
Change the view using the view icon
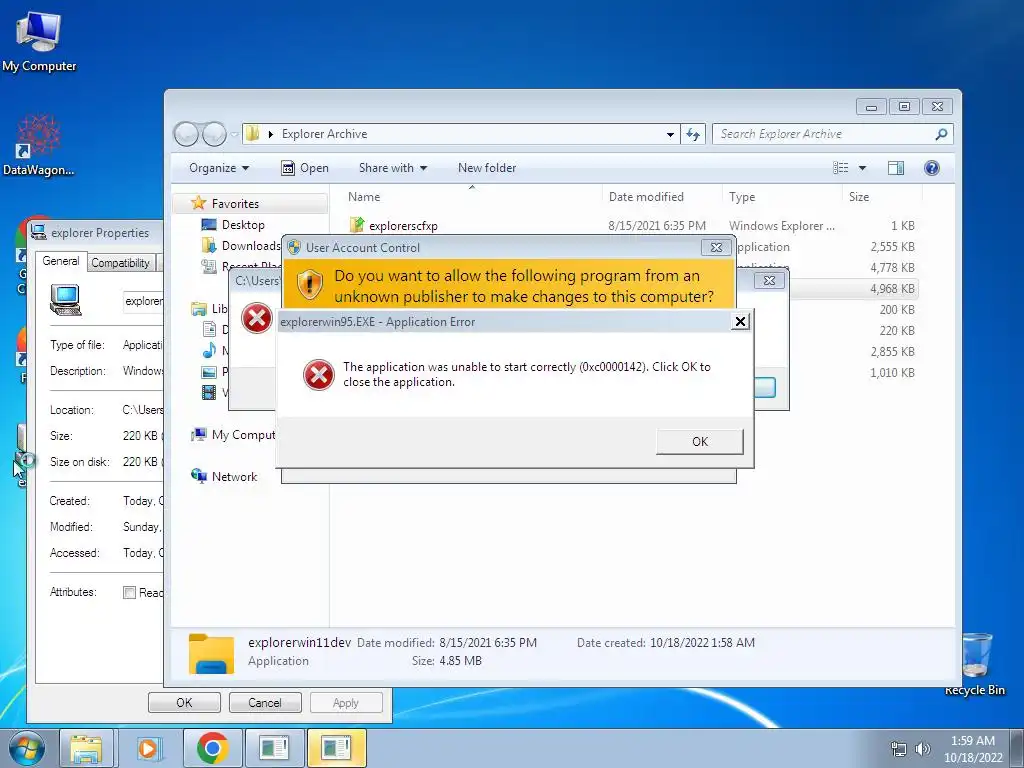click(841, 168)
